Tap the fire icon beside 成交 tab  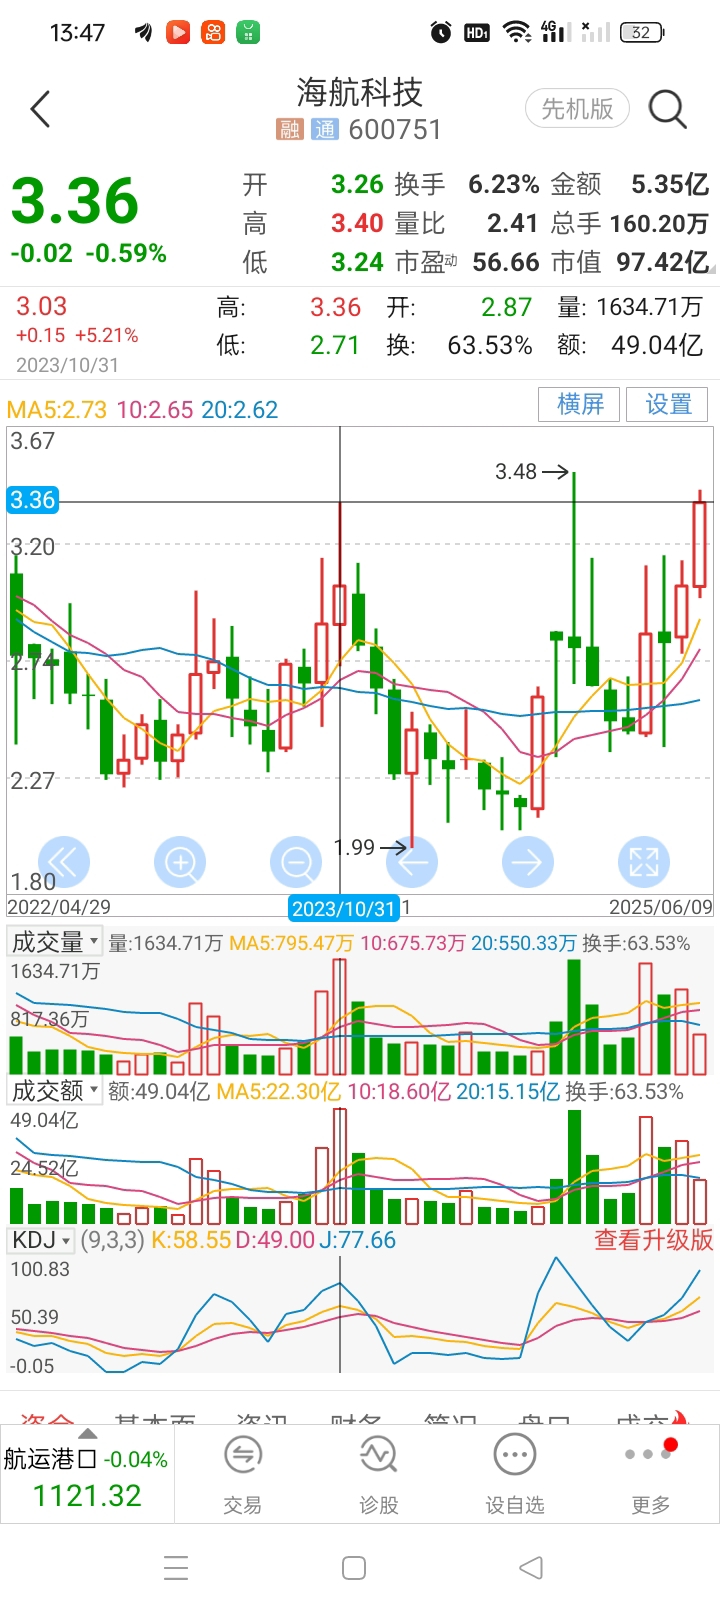(x=681, y=1418)
